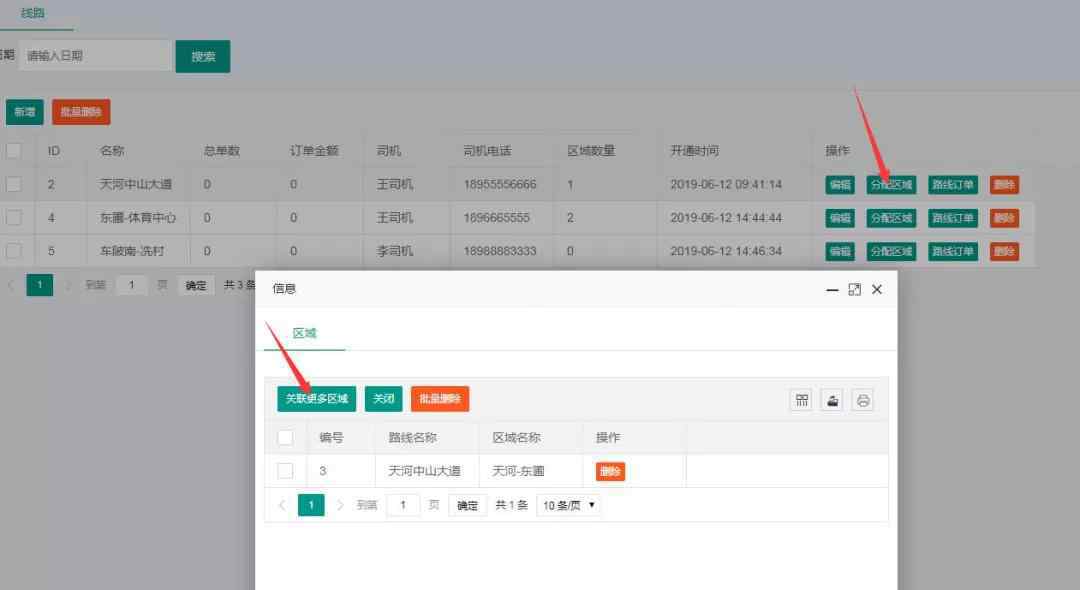Check the 东圃-体育中心 row checkbox
1080x590 pixels.
click(x=13, y=218)
